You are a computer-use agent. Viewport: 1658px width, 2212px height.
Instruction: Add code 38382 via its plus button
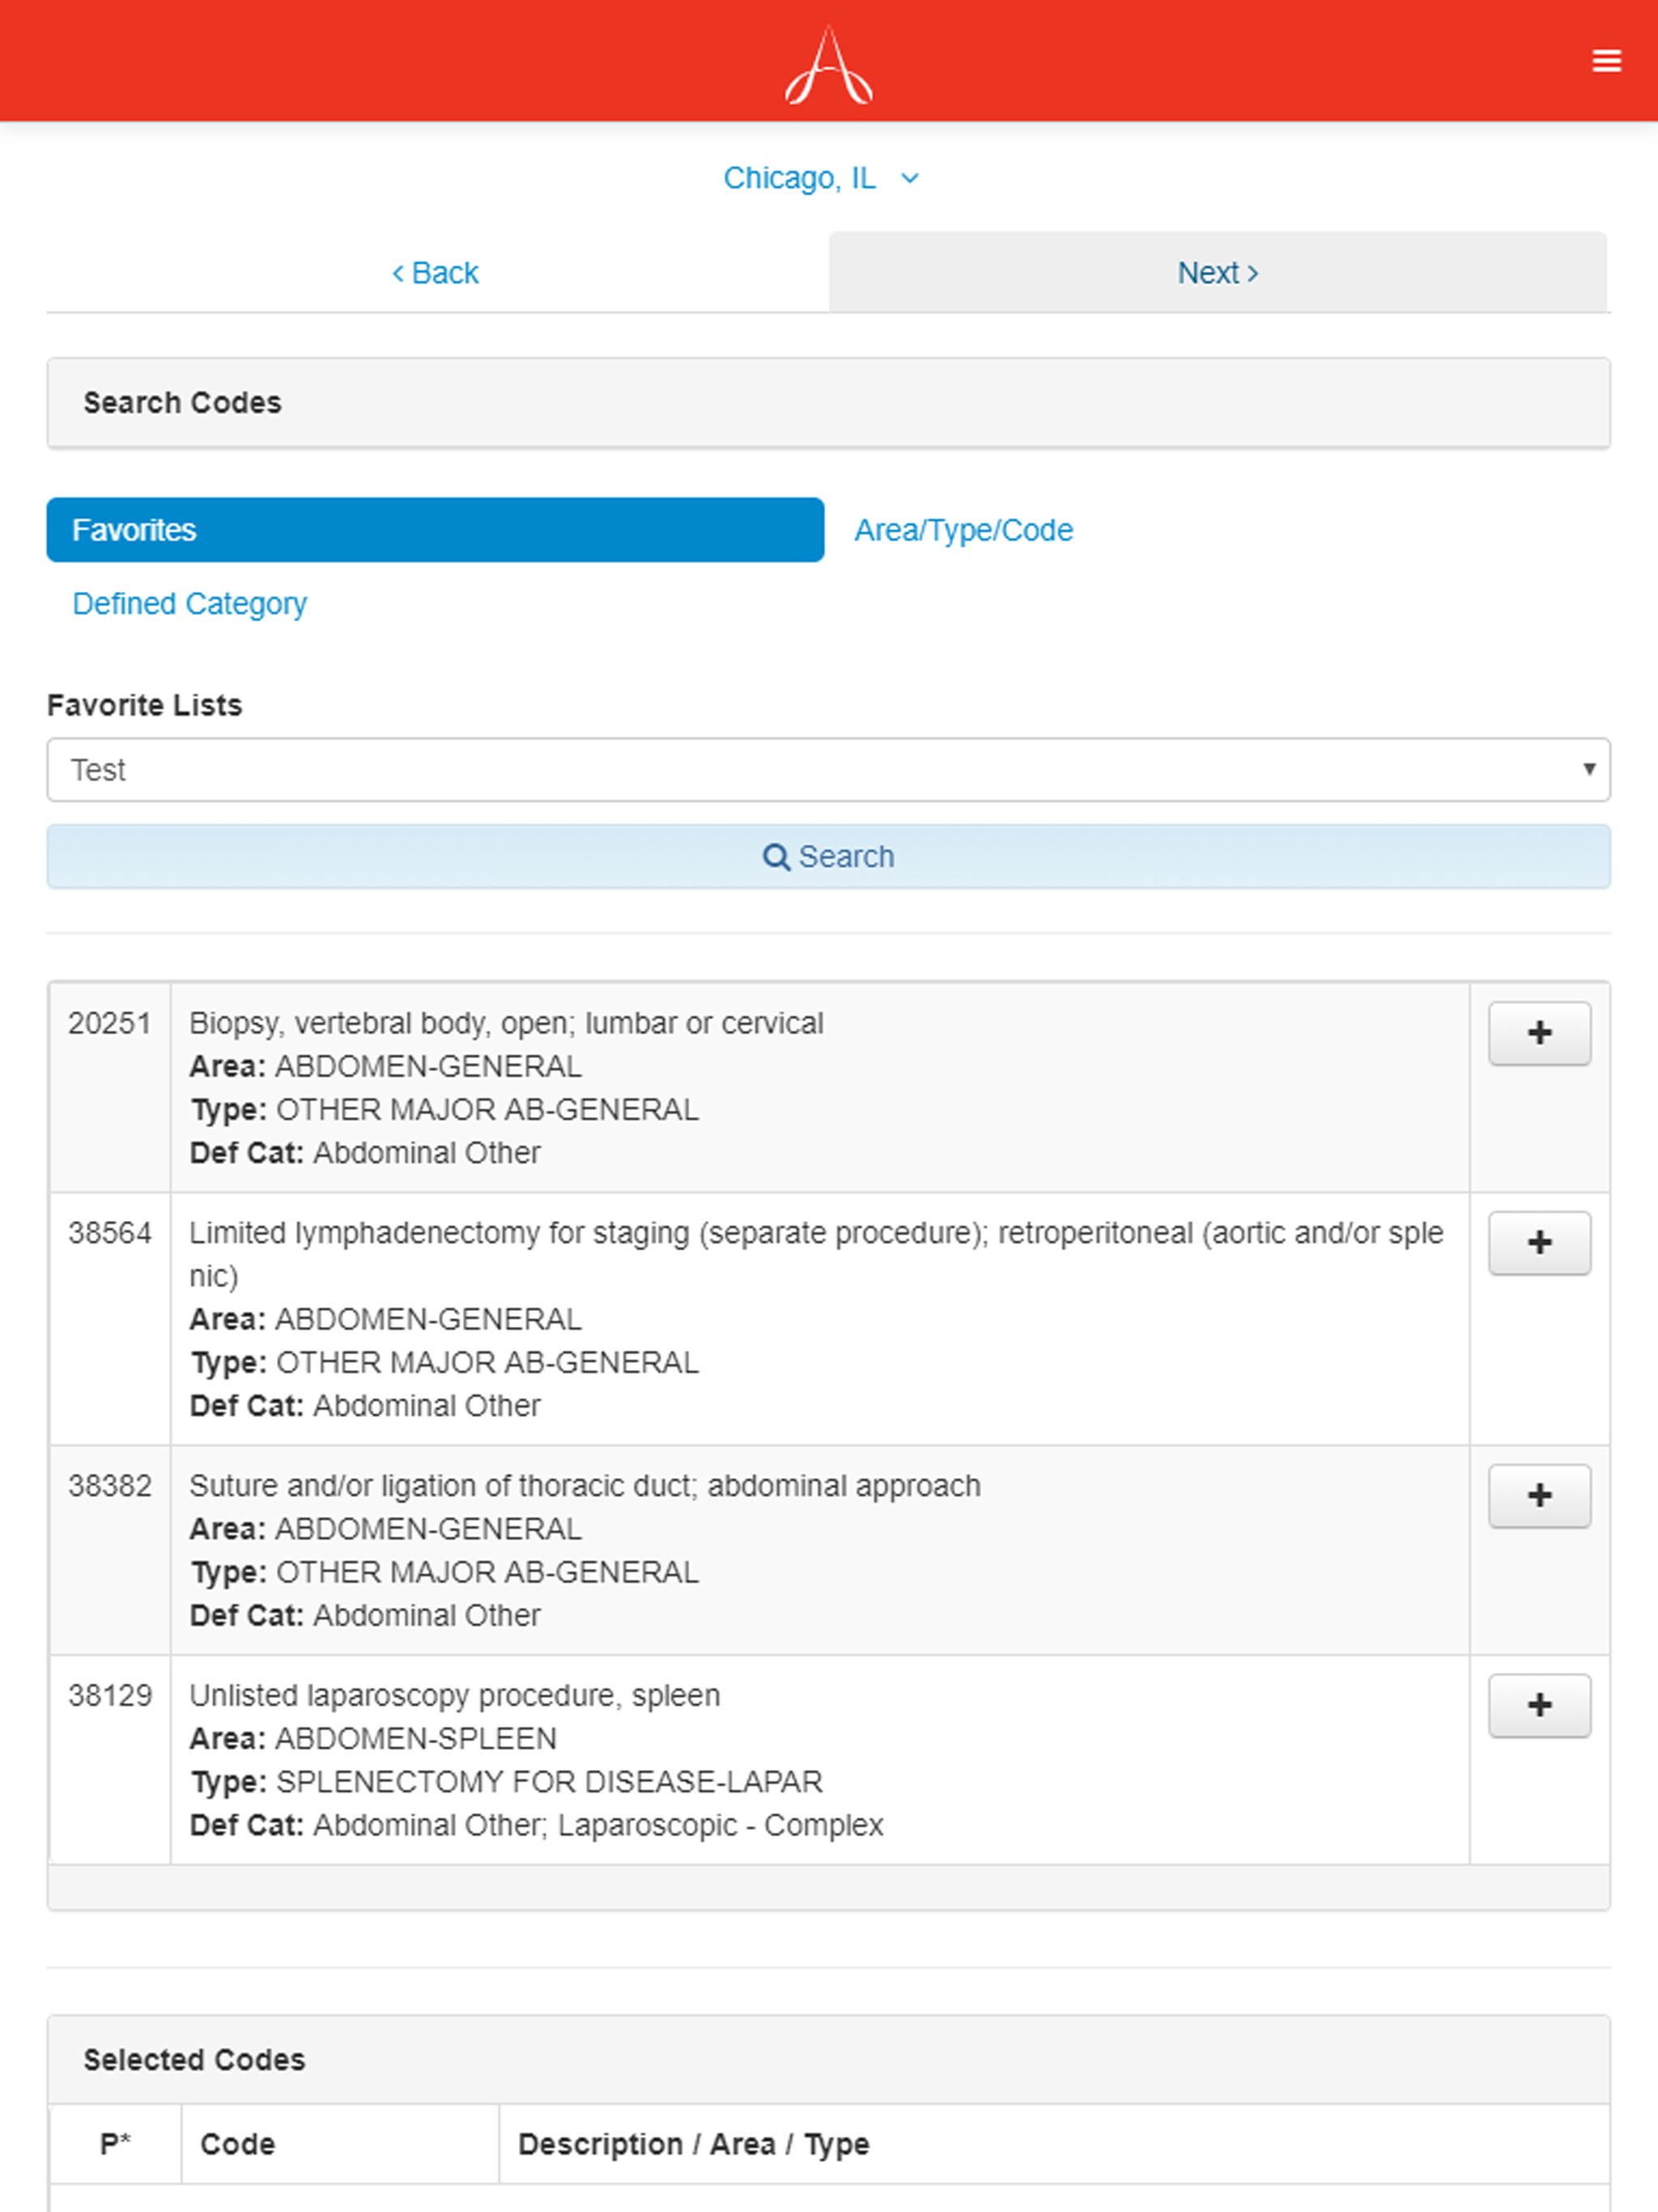click(x=1539, y=1495)
